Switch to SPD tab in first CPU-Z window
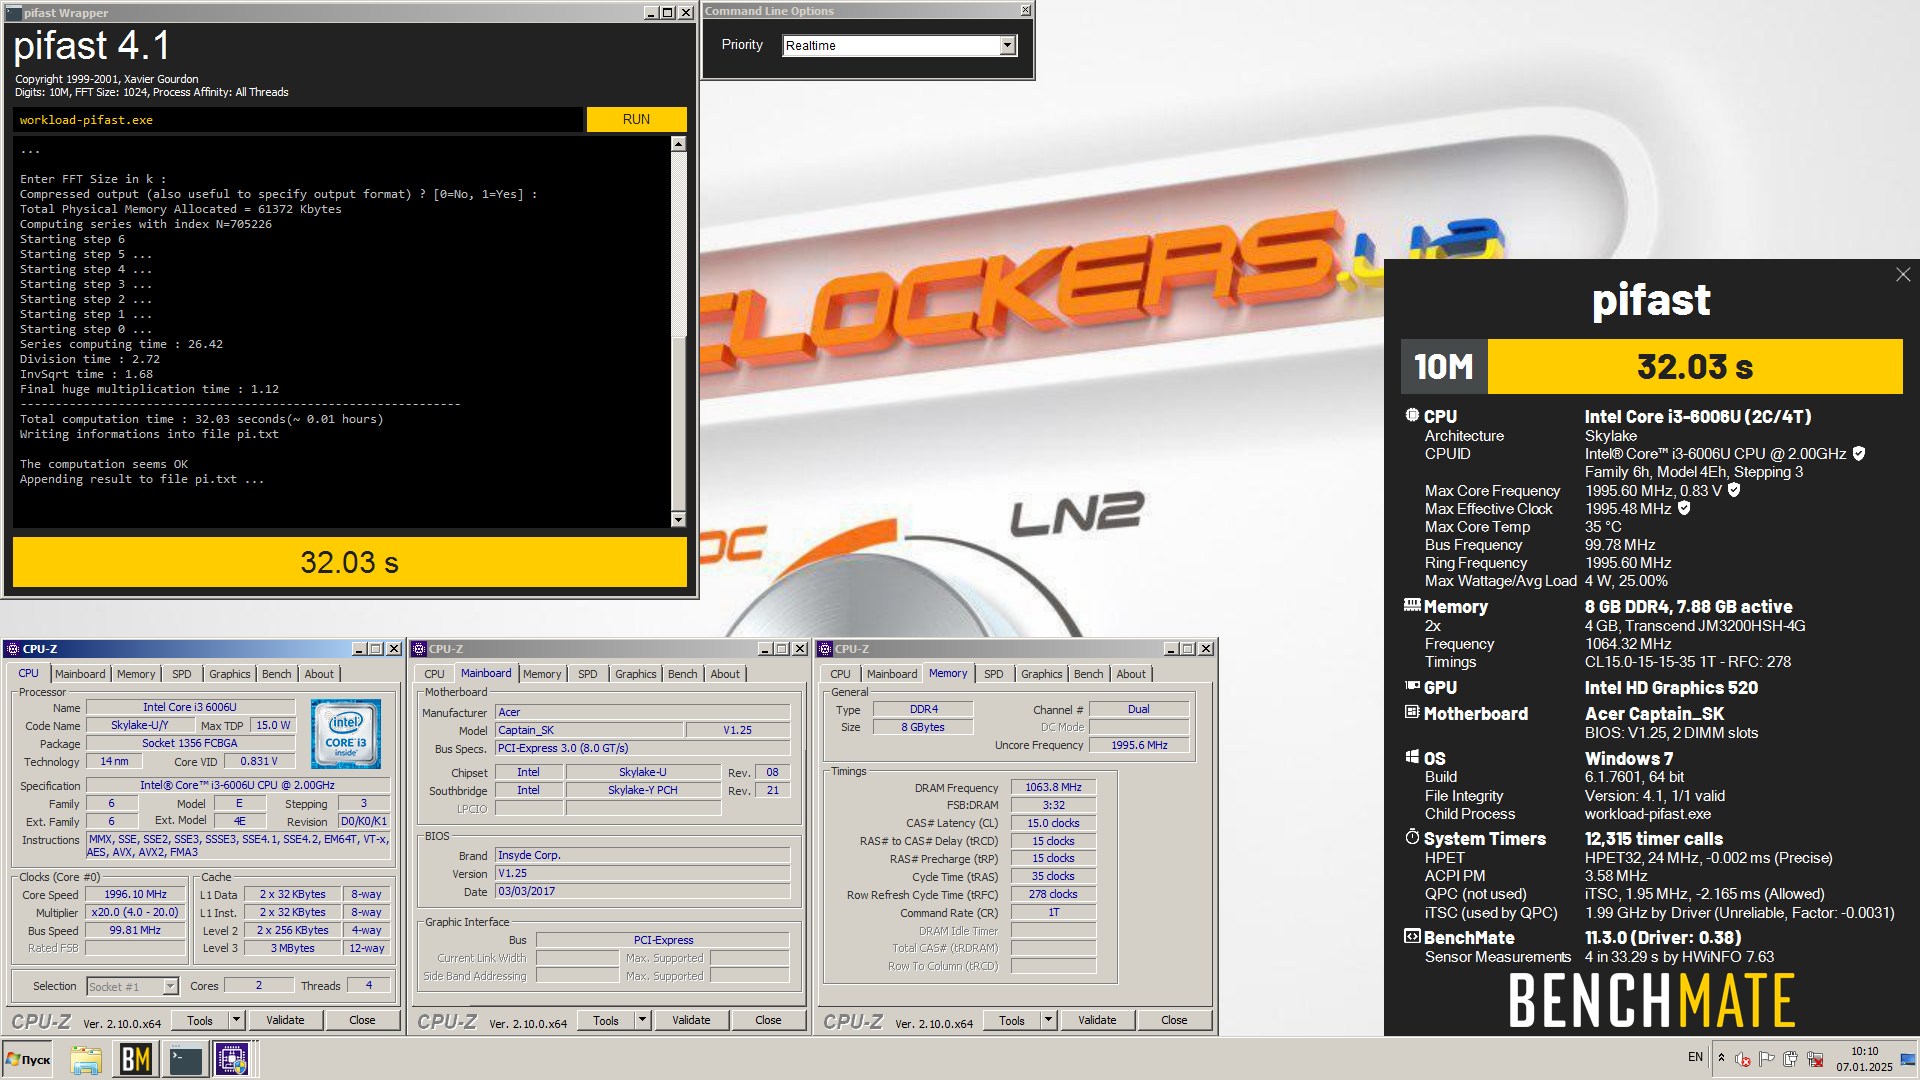The width and height of the screenshot is (1920, 1080). [181, 674]
